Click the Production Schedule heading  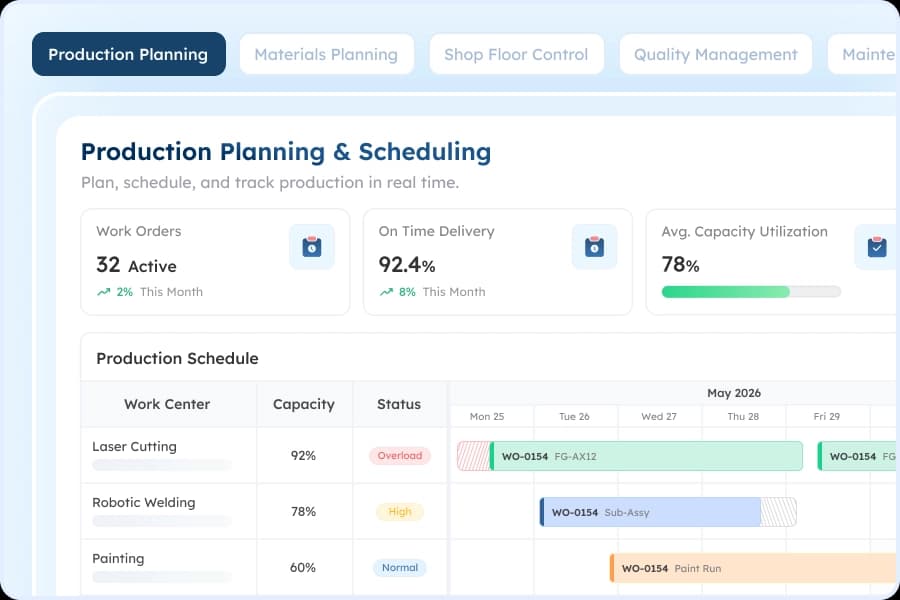click(x=177, y=358)
